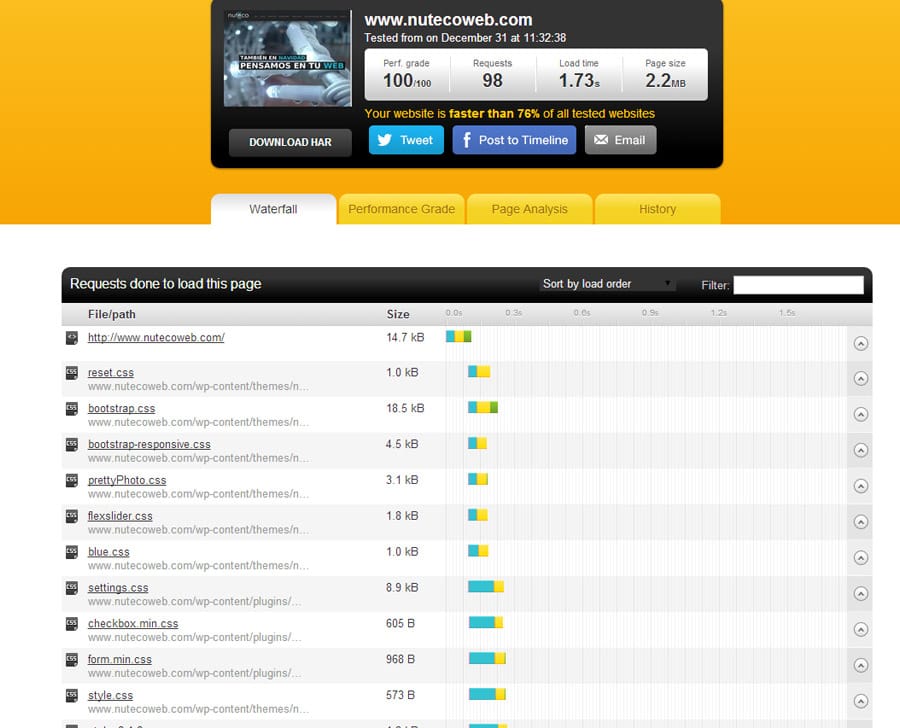Open the checkbox.min.css file link

click(133, 624)
